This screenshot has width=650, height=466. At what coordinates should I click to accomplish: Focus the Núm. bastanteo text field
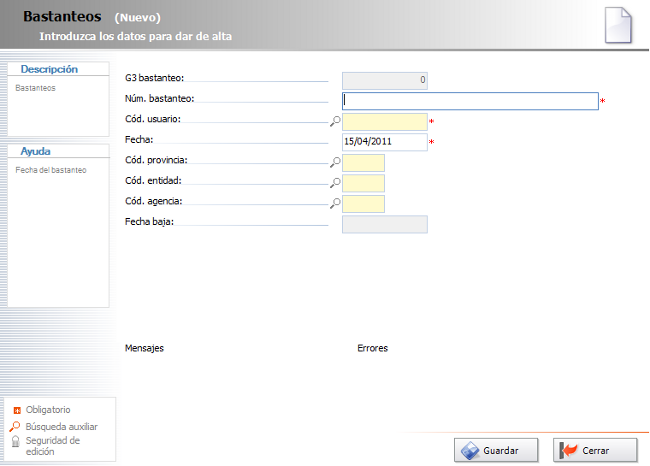[470, 101]
